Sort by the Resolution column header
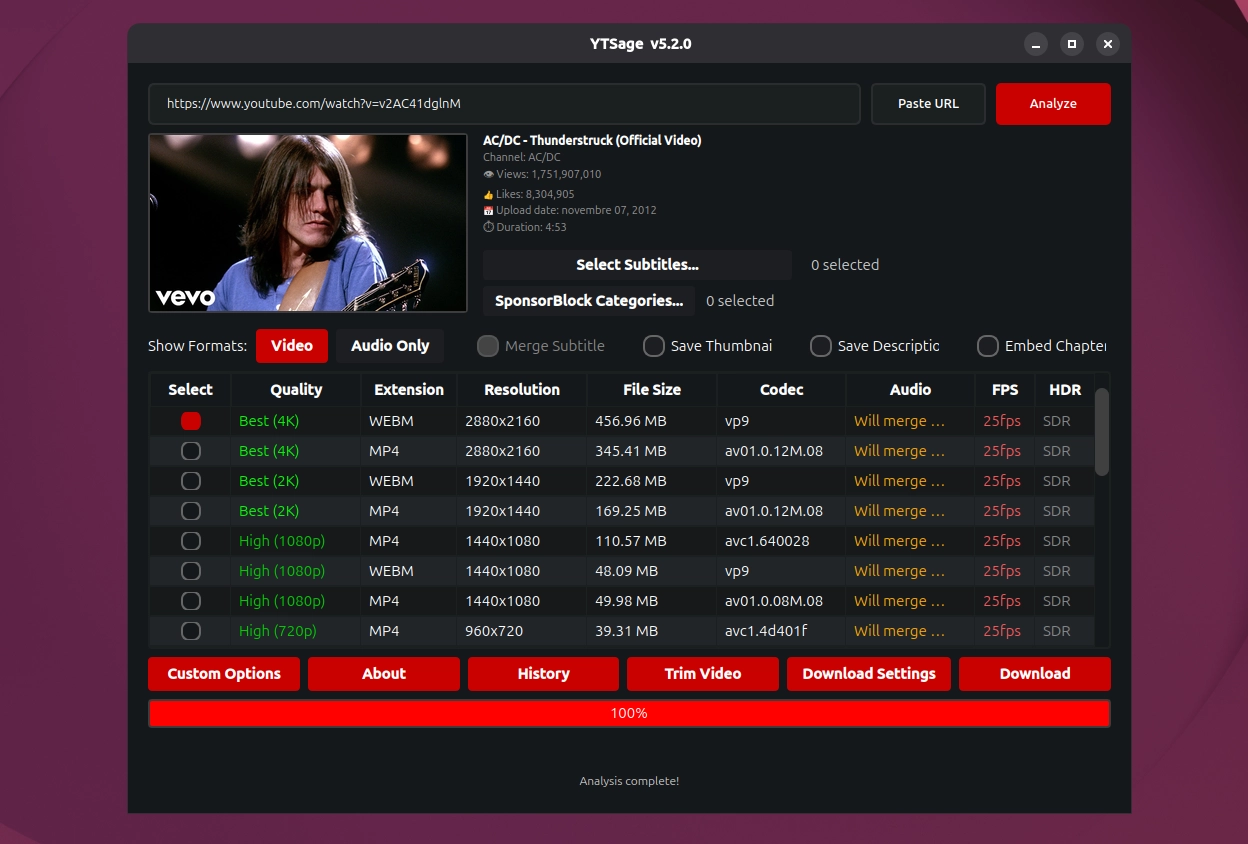The image size is (1248, 844). coord(522,390)
